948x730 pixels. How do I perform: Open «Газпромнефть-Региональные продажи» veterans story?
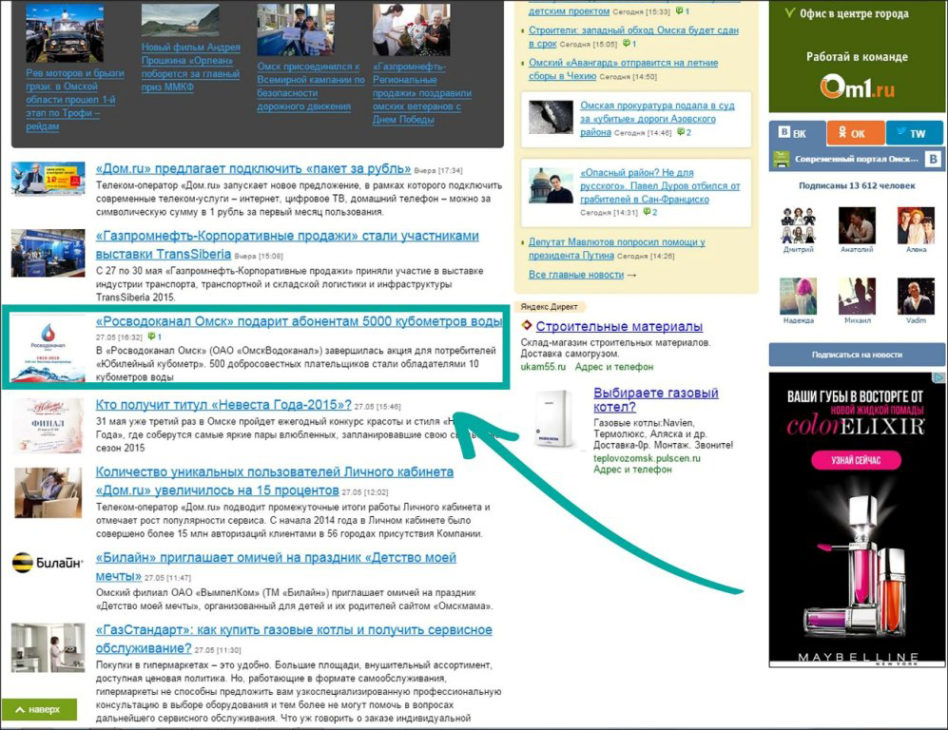coord(422,93)
